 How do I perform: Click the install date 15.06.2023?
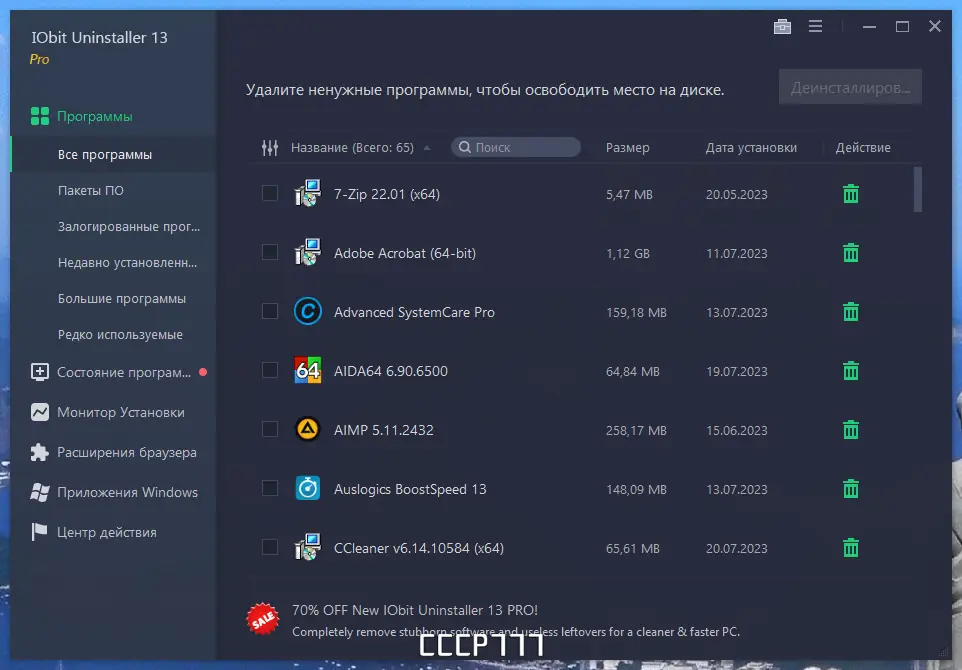tap(736, 431)
